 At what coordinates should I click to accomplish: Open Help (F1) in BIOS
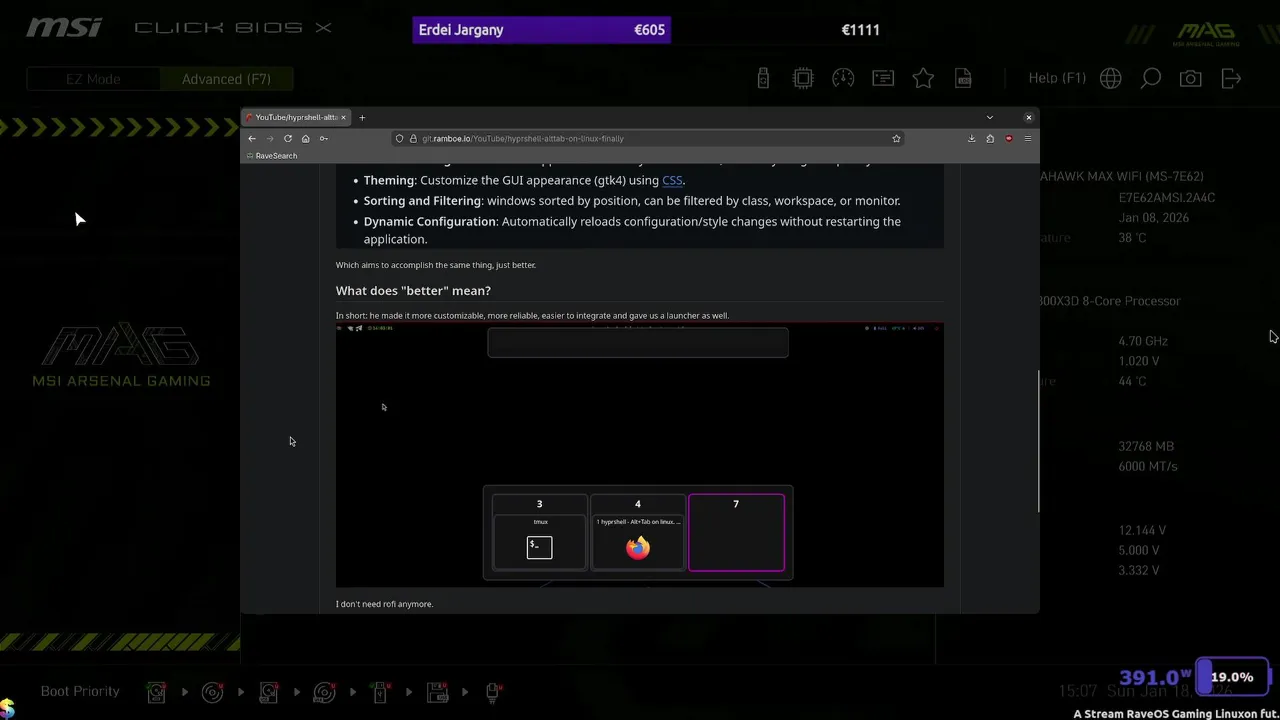tap(1057, 78)
